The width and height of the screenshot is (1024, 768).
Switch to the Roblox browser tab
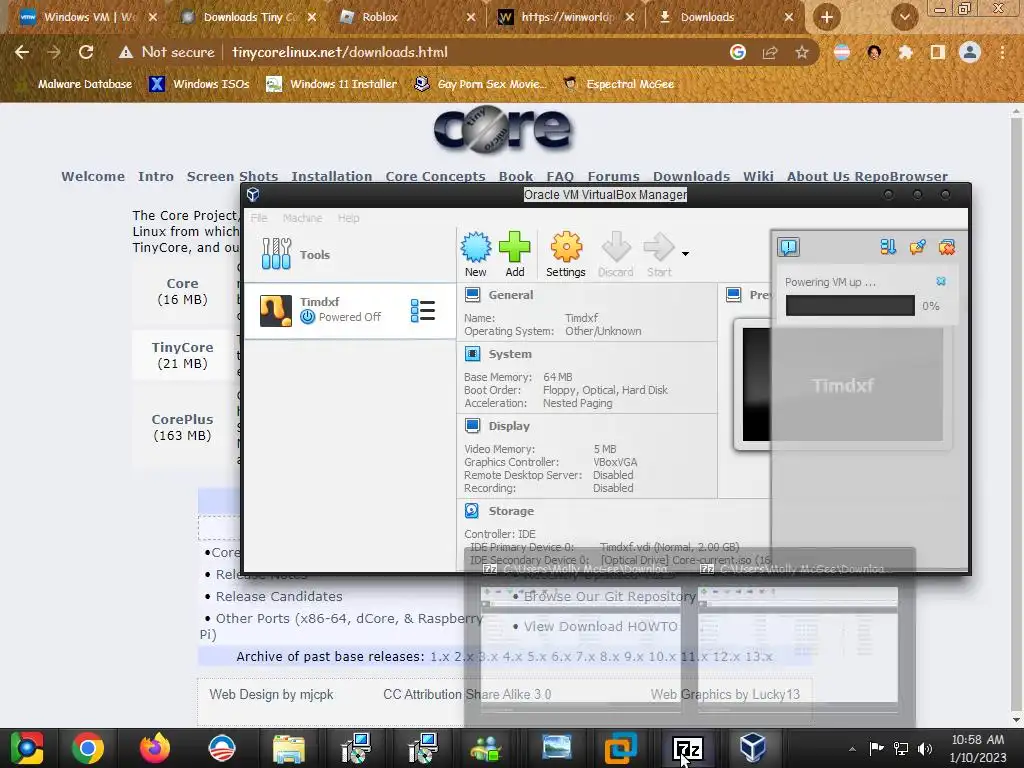(408, 17)
